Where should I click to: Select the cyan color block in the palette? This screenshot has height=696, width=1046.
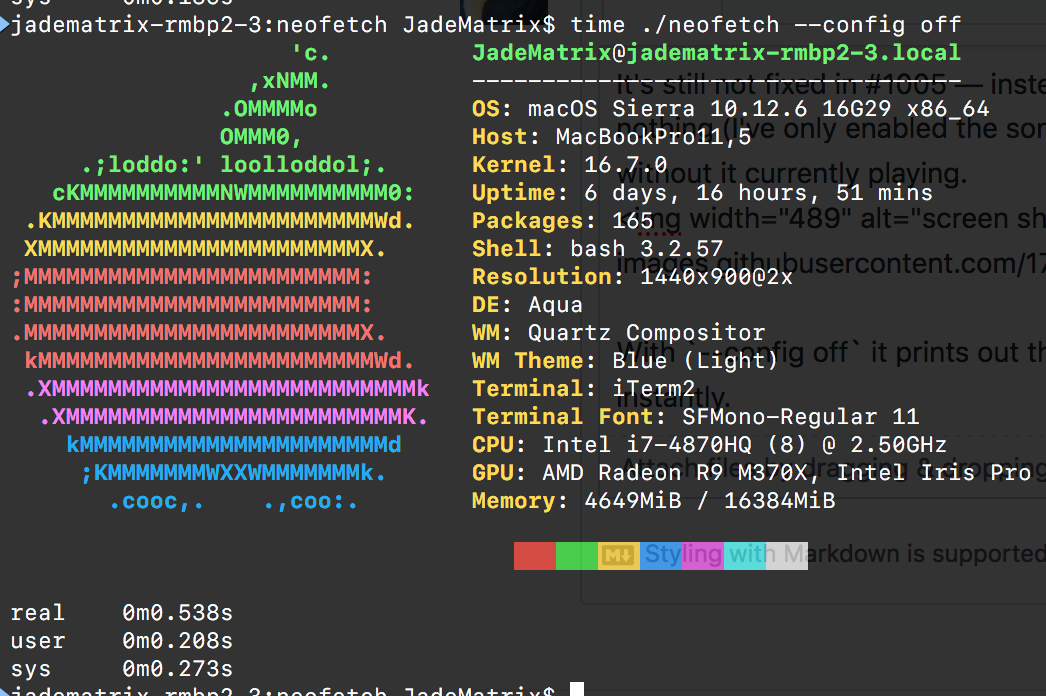point(745,555)
